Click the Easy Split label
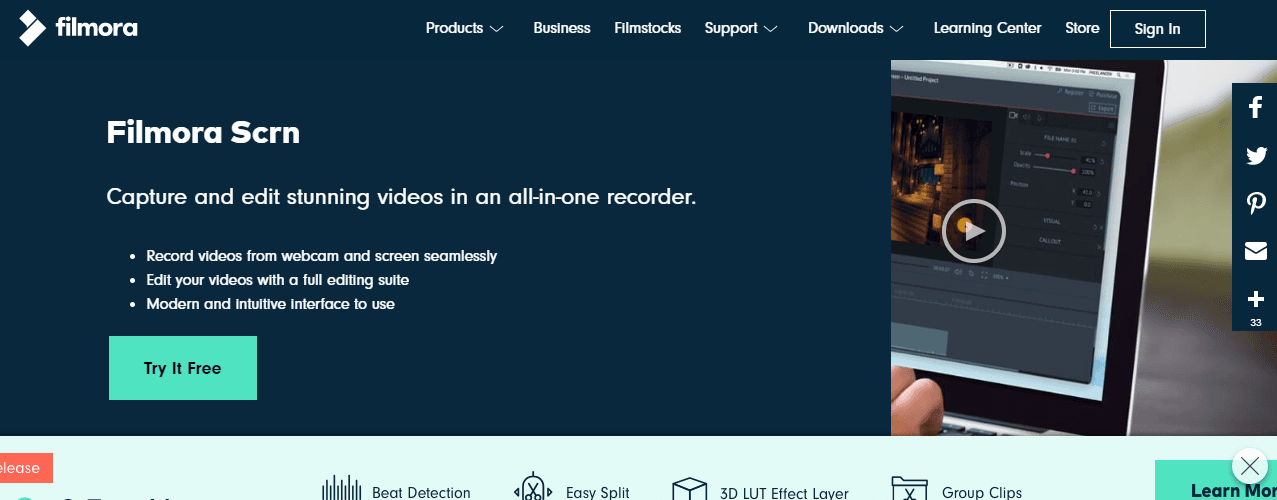Screen dimensions: 1277x500 coord(598,492)
